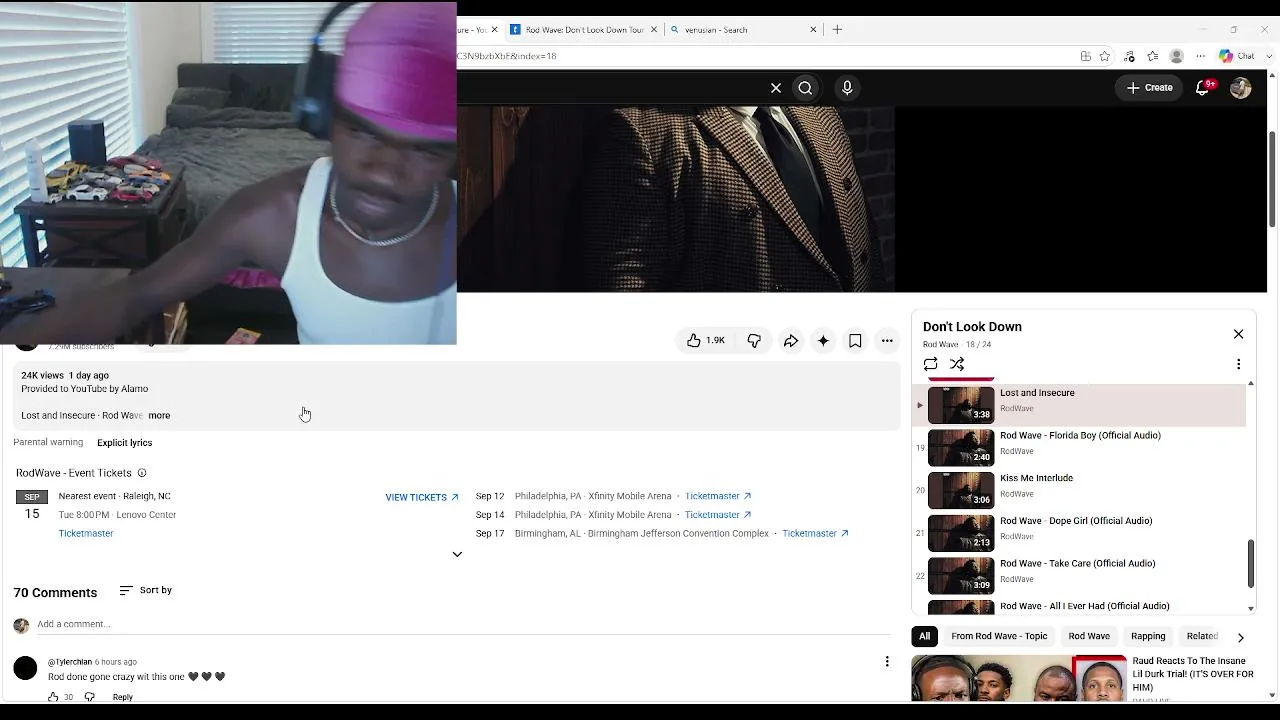Open the Ticketmaster link for the Sep 14 Philadelphia event
Image resolution: width=1280 pixels, height=720 pixels.
click(x=718, y=515)
